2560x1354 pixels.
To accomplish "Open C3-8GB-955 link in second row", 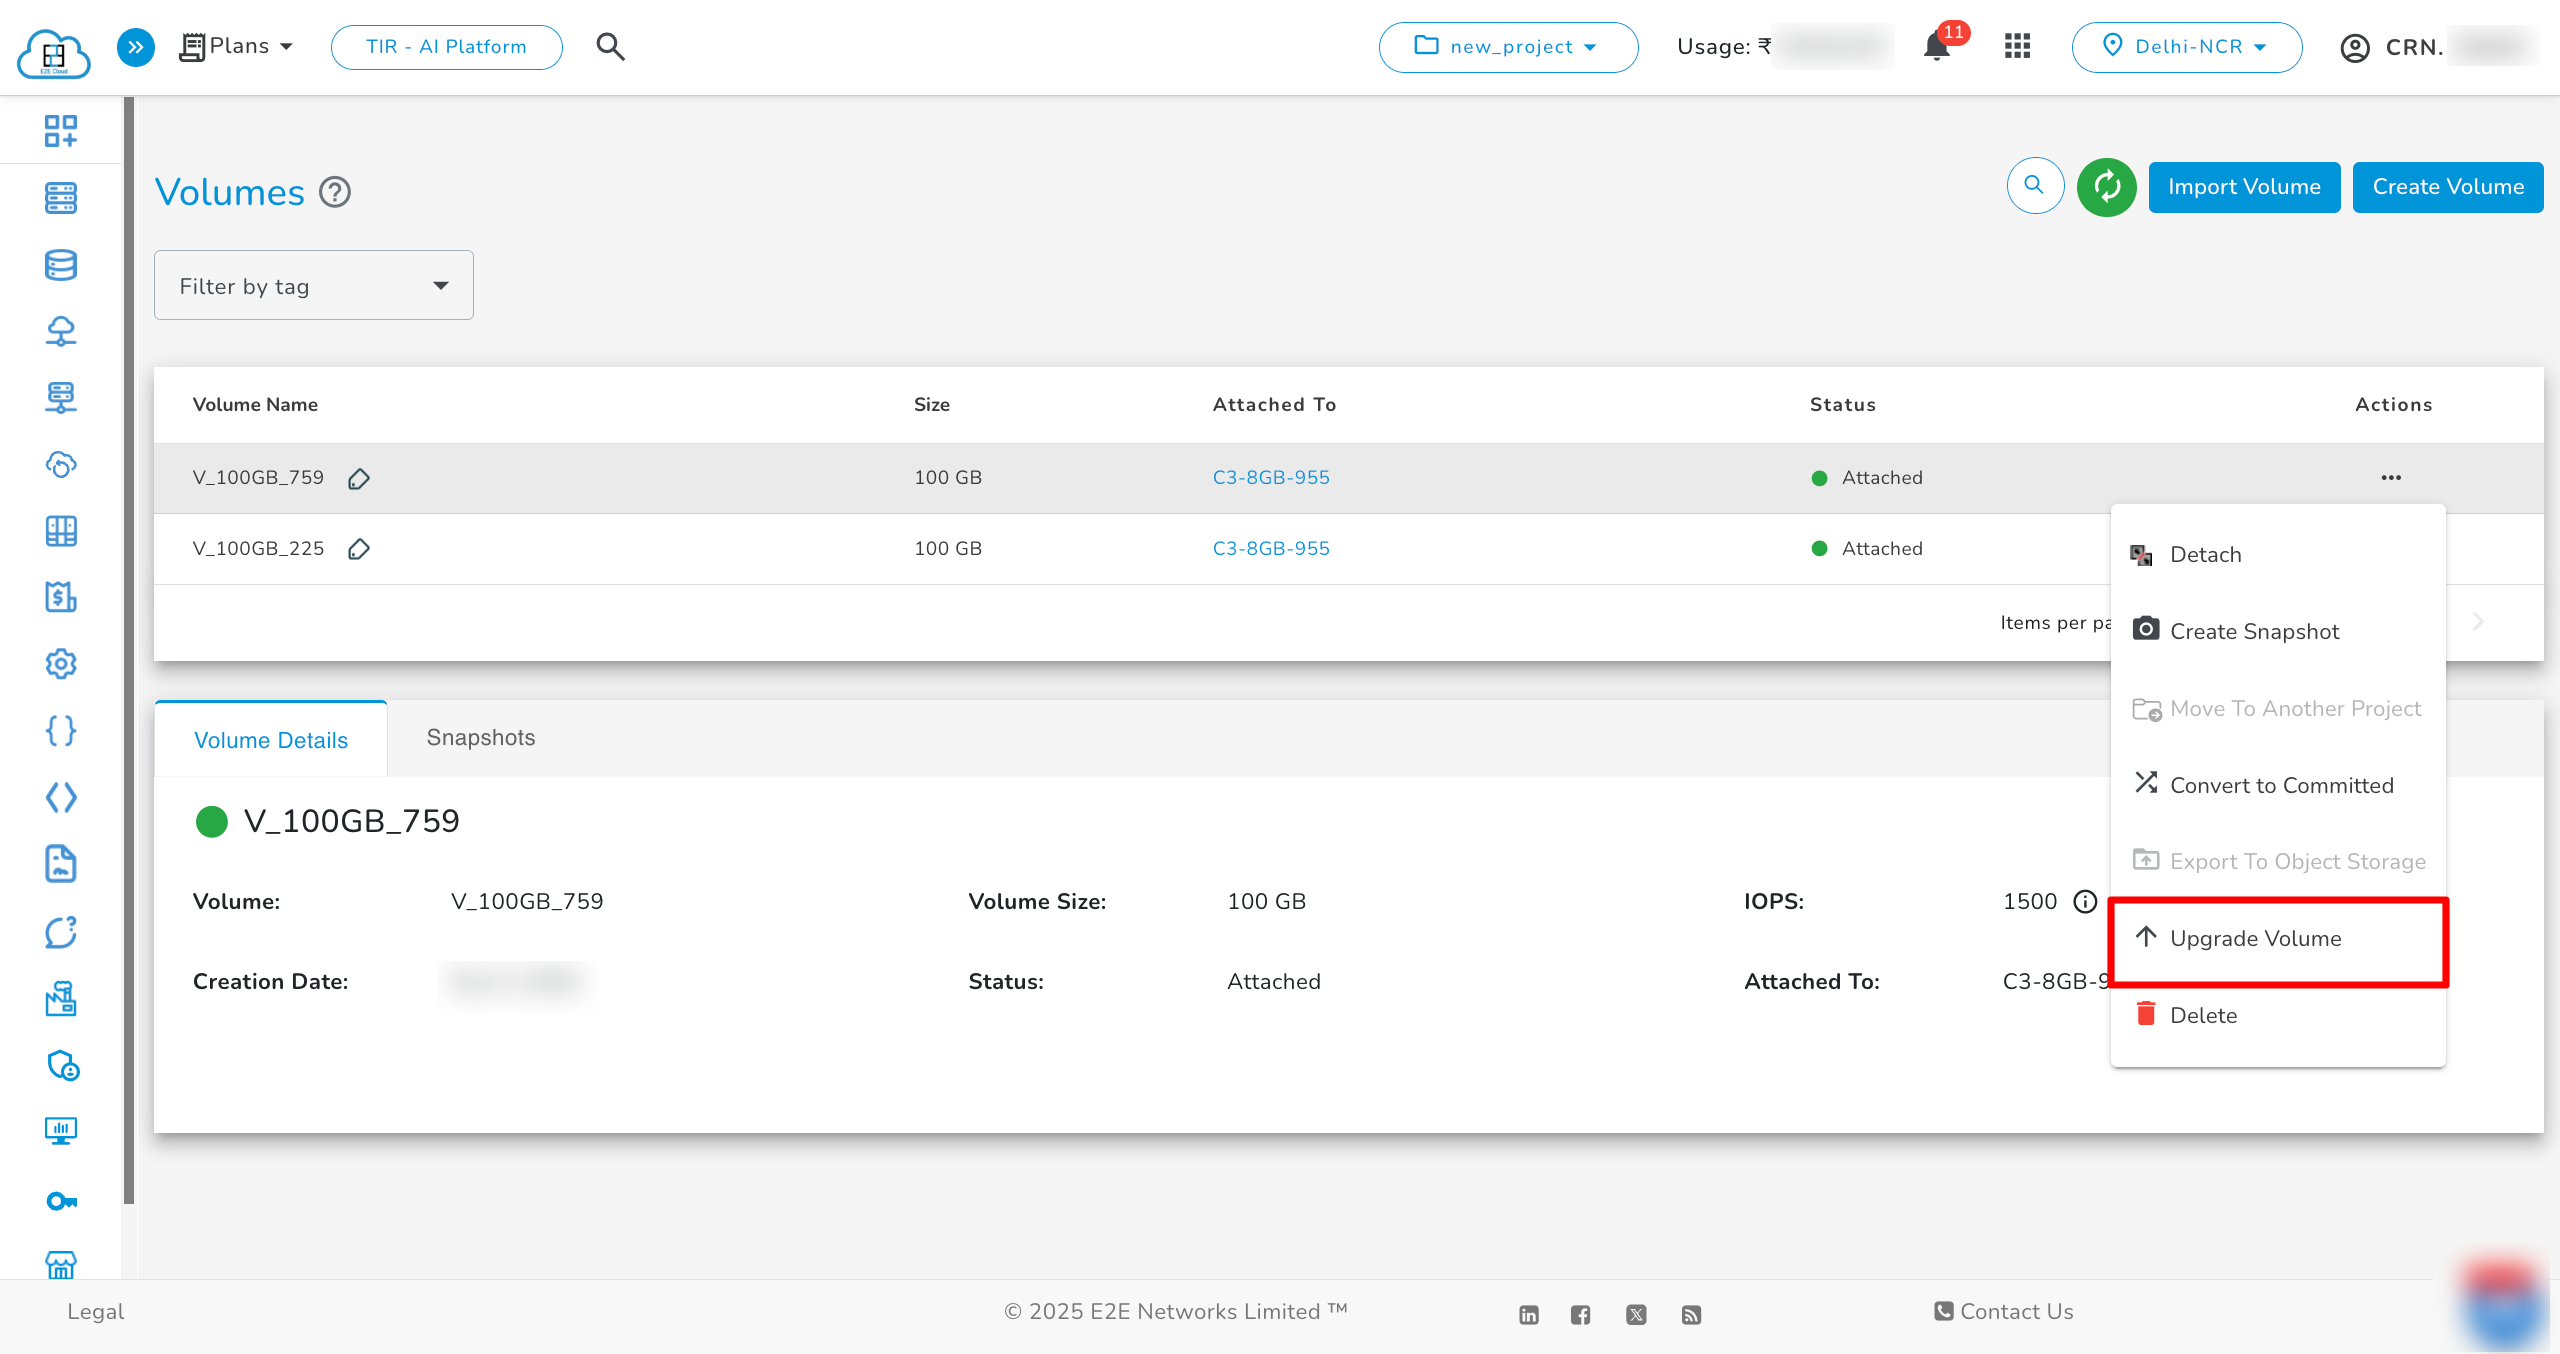I will (x=1271, y=549).
